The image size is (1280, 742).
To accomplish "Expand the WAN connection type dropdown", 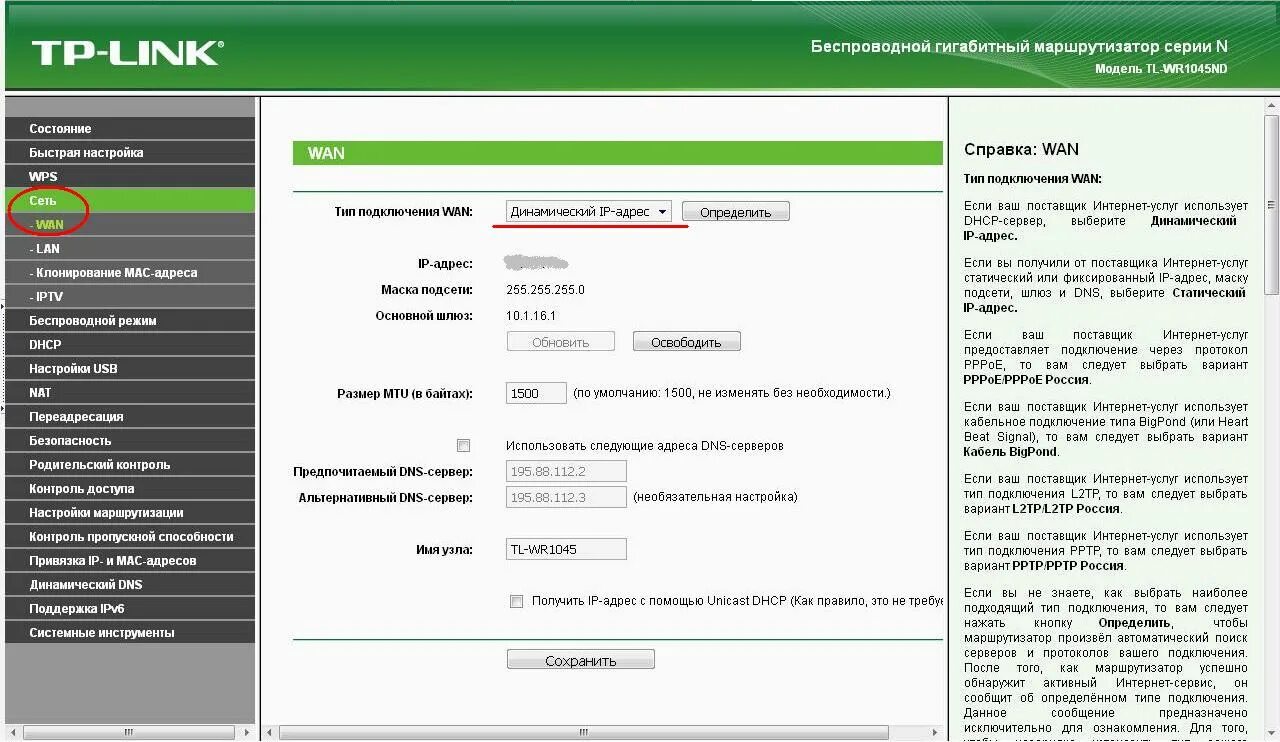I will click(x=589, y=212).
